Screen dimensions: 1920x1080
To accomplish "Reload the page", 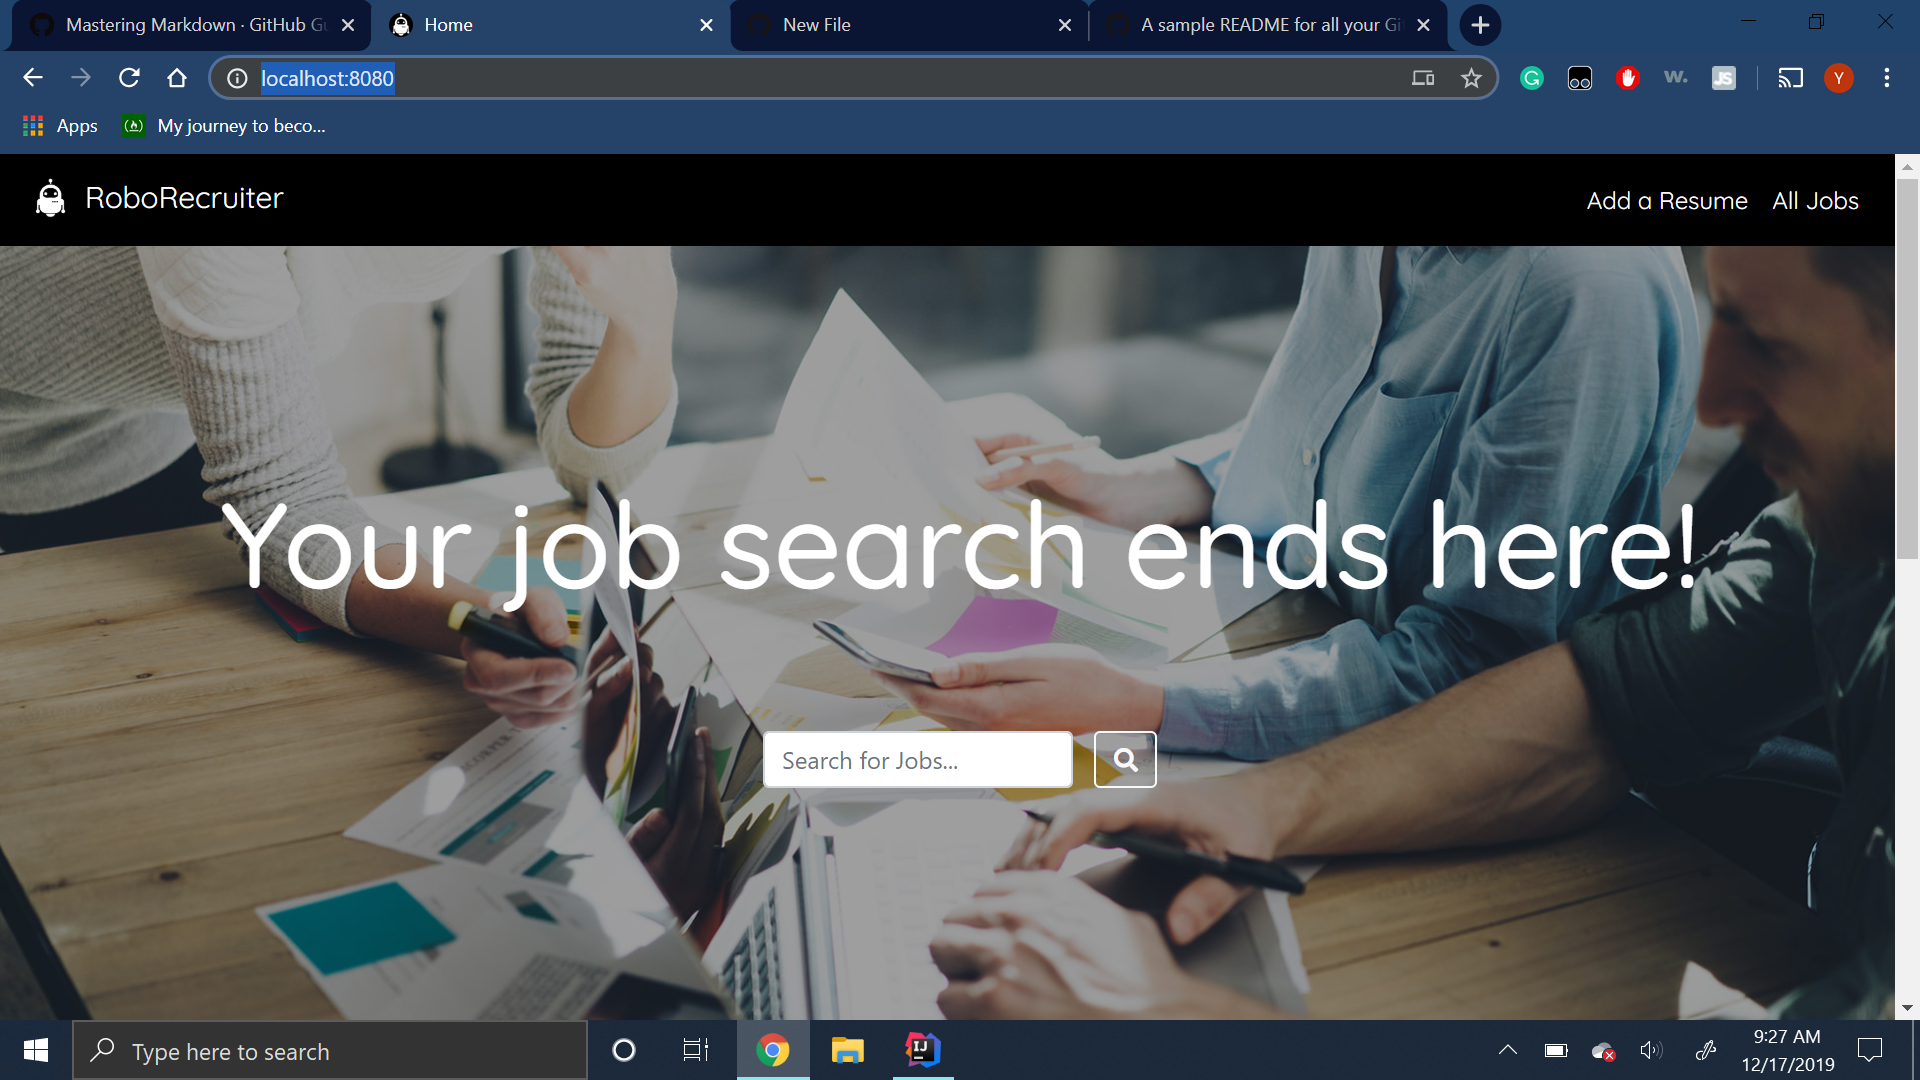I will tap(129, 78).
